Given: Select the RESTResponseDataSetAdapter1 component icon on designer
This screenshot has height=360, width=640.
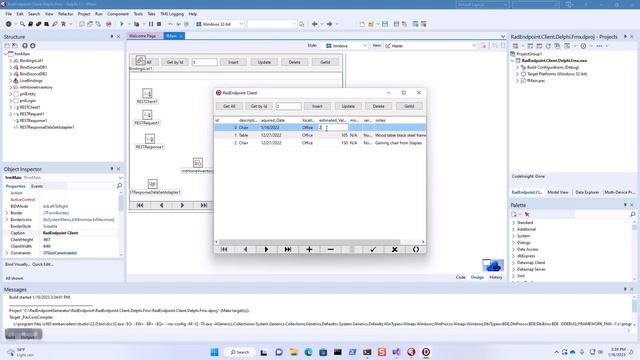Looking at the screenshot, I should coord(153,184).
